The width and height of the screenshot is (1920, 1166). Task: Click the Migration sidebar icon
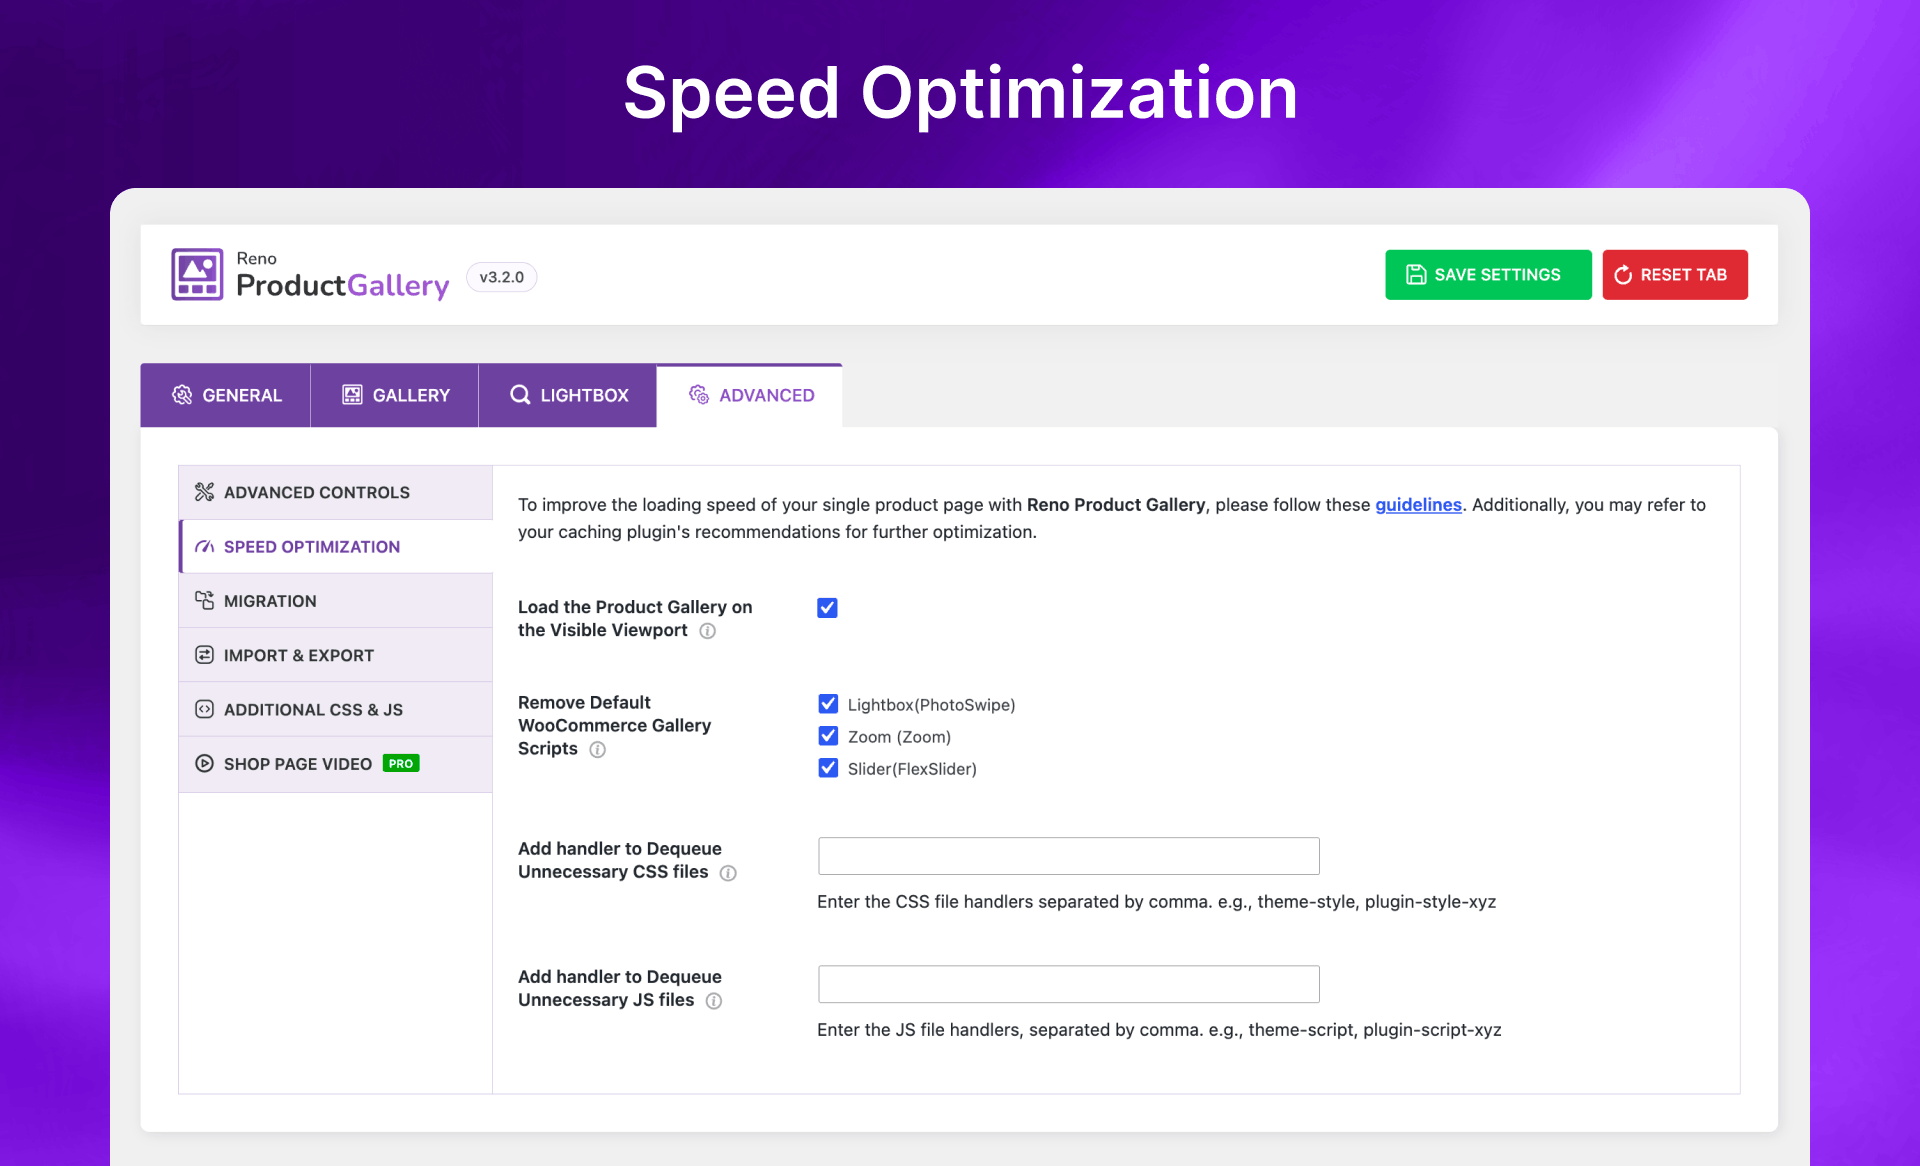click(x=204, y=601)
